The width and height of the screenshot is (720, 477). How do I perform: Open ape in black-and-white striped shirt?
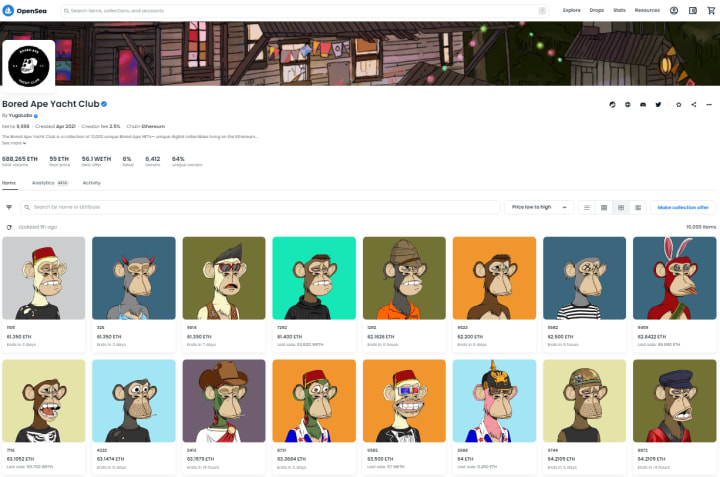click(585, 278)
